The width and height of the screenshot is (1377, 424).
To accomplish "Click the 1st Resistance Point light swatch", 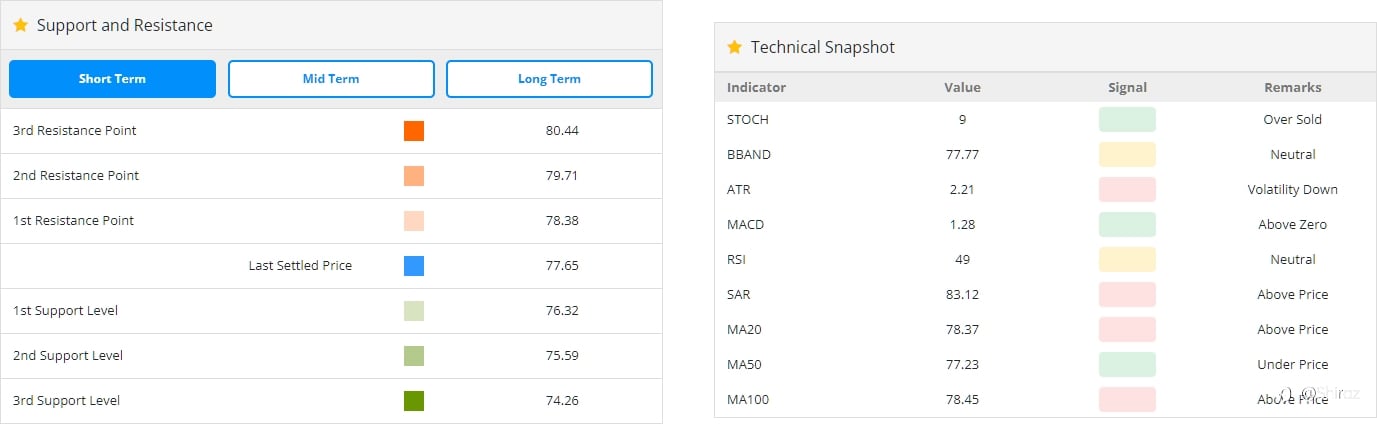I will point(414,221).
